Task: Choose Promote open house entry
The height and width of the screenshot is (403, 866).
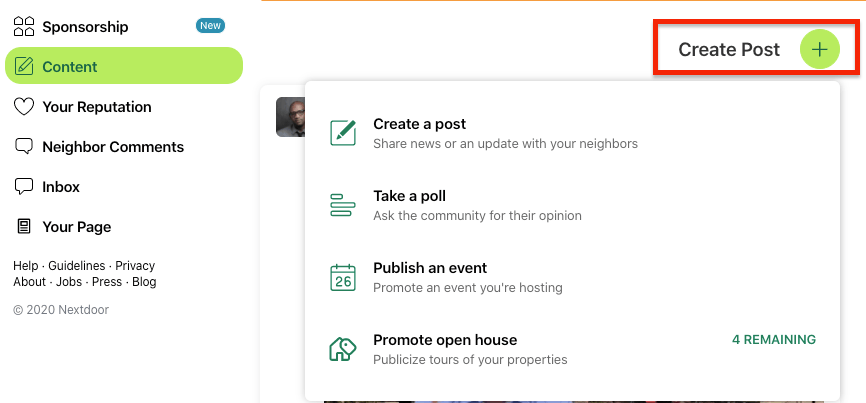Action: [572, 349]
